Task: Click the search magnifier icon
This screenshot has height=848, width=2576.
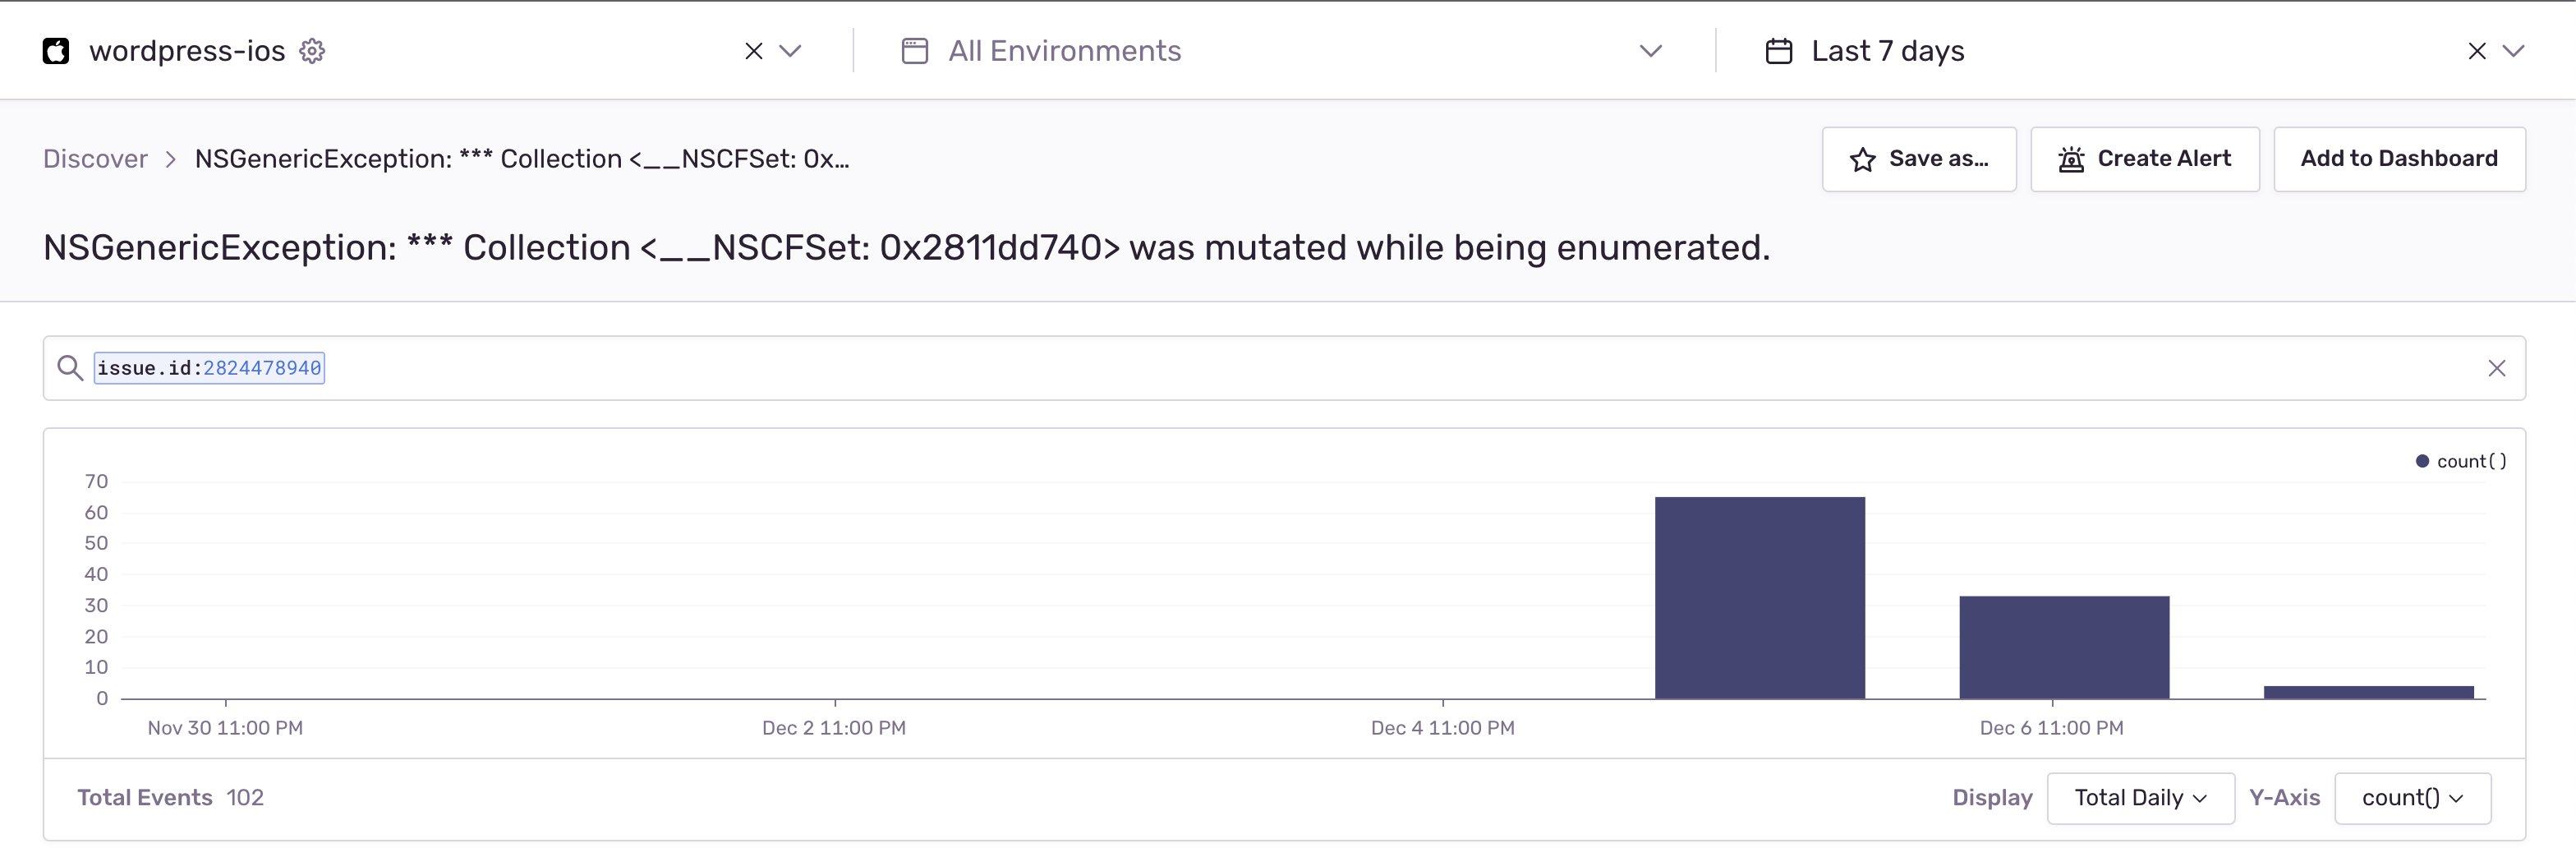Action: (x=69, y=368)
